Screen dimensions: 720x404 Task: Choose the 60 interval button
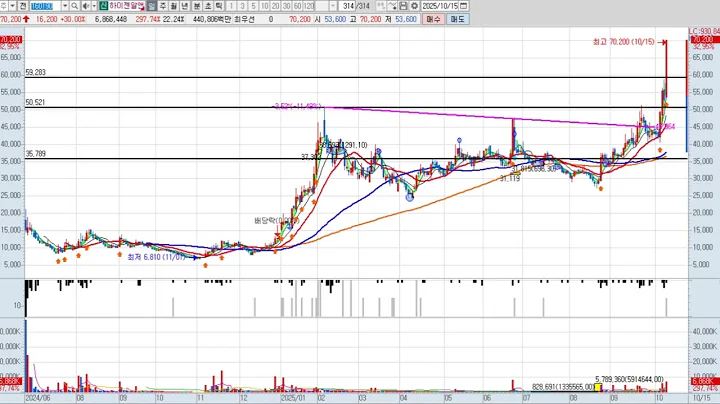coord(298,6)
